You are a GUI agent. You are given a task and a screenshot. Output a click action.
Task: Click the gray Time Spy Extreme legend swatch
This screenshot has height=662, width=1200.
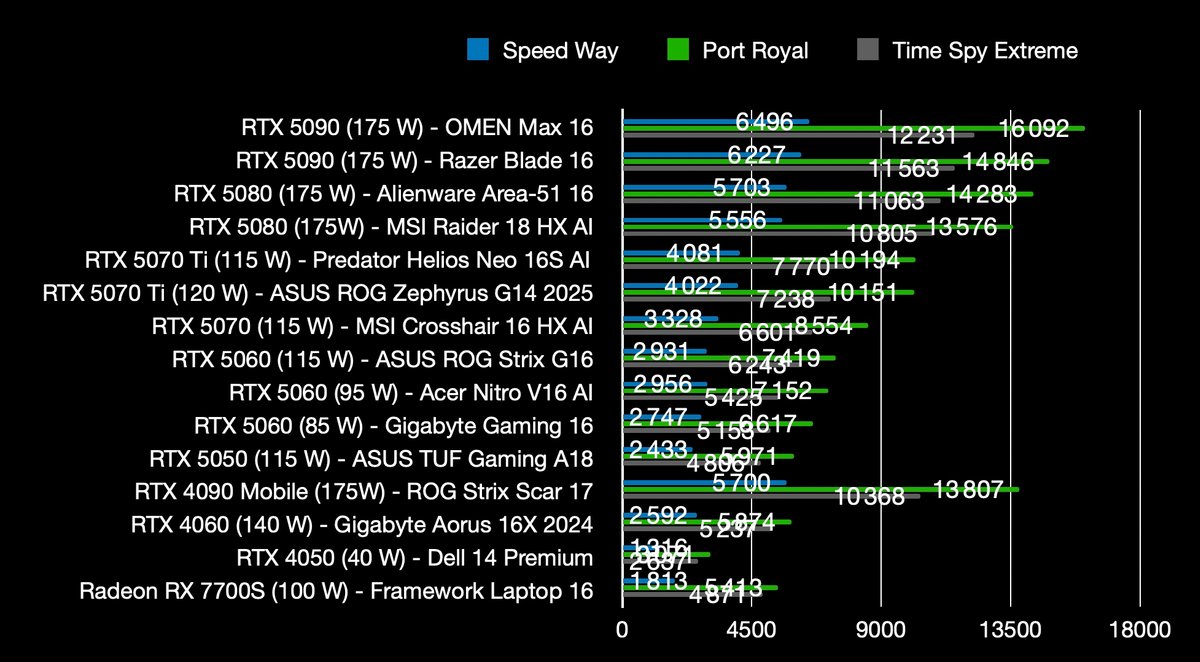tap(868, 50)
